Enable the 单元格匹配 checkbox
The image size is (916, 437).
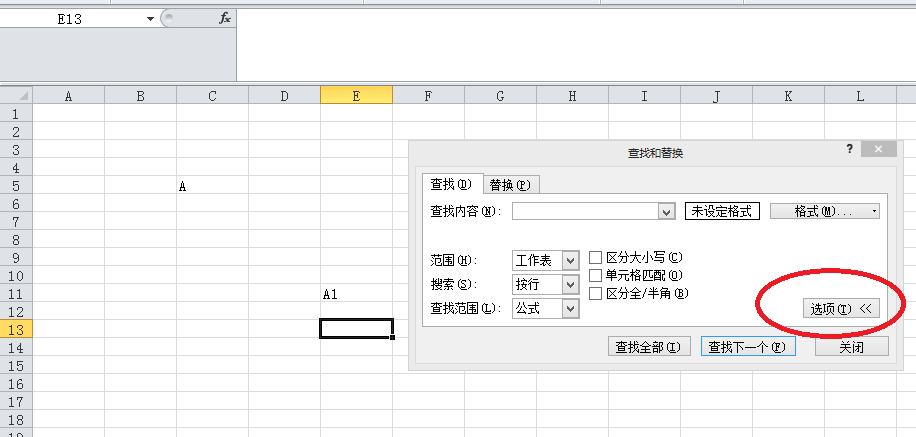[x=595, y=275]
